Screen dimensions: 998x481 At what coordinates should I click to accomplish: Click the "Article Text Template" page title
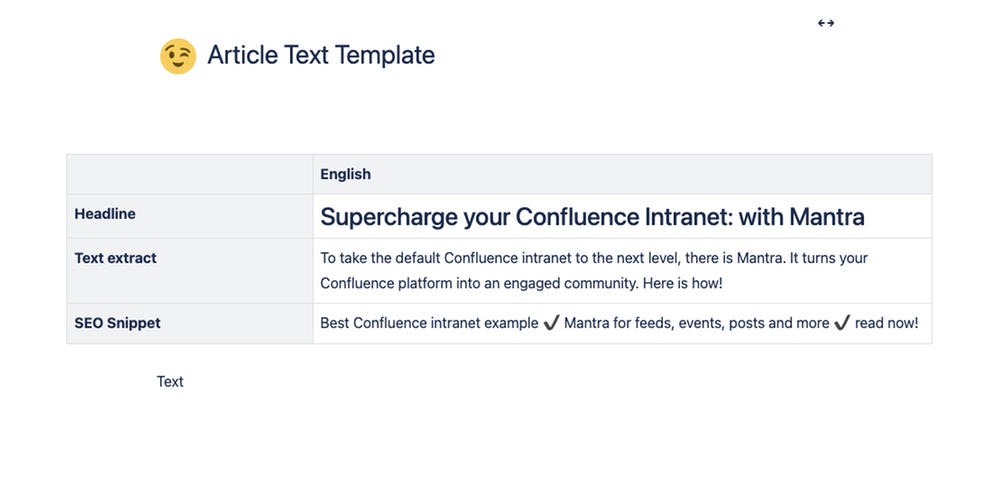click(321, 55)
